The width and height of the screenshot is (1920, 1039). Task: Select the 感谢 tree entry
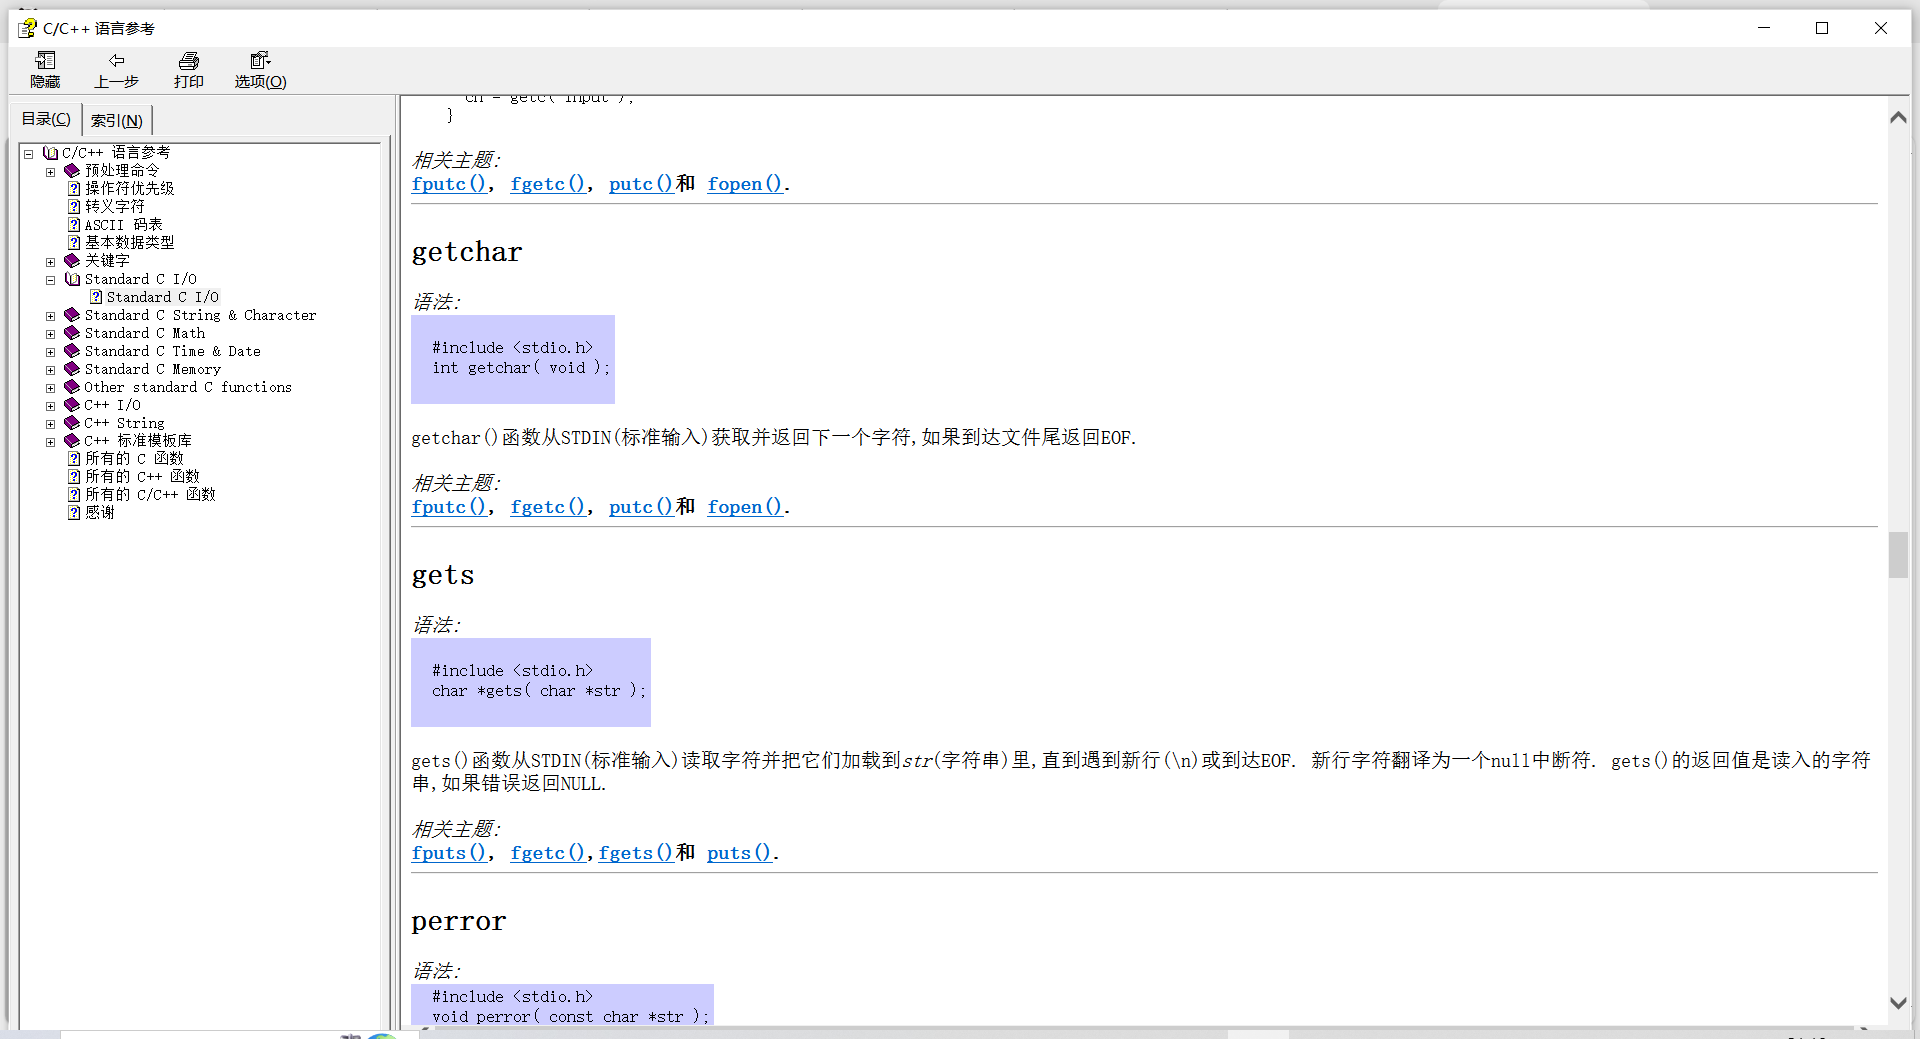click(x=99, y=513)
